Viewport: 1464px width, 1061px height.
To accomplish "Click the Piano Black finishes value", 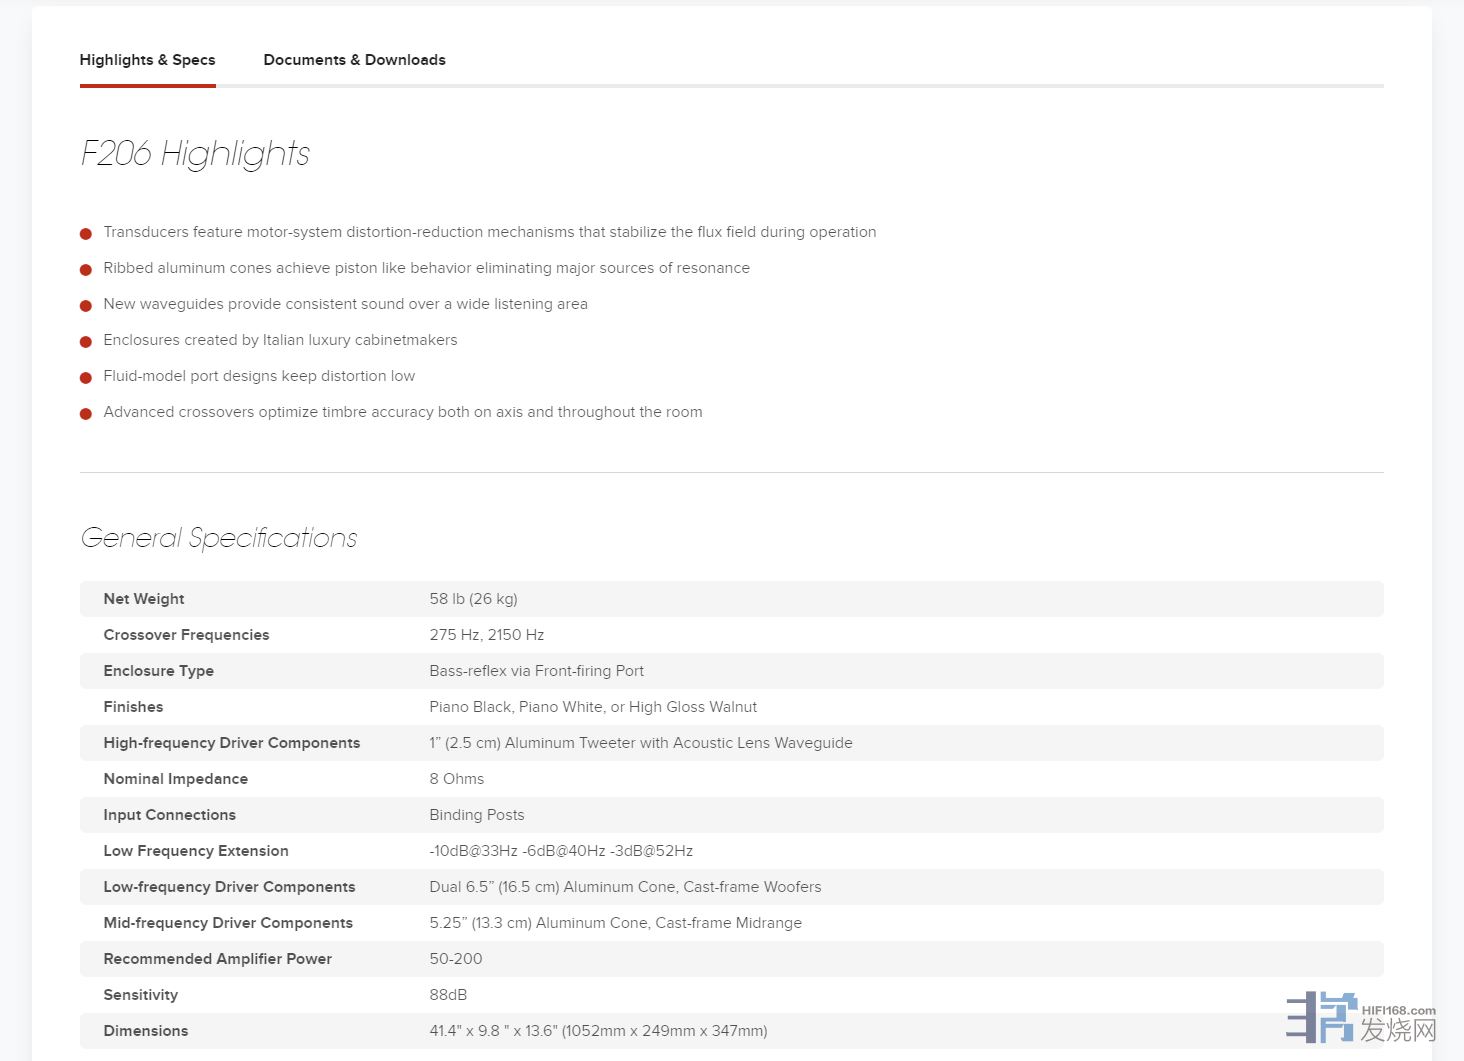I will [593, 707].
